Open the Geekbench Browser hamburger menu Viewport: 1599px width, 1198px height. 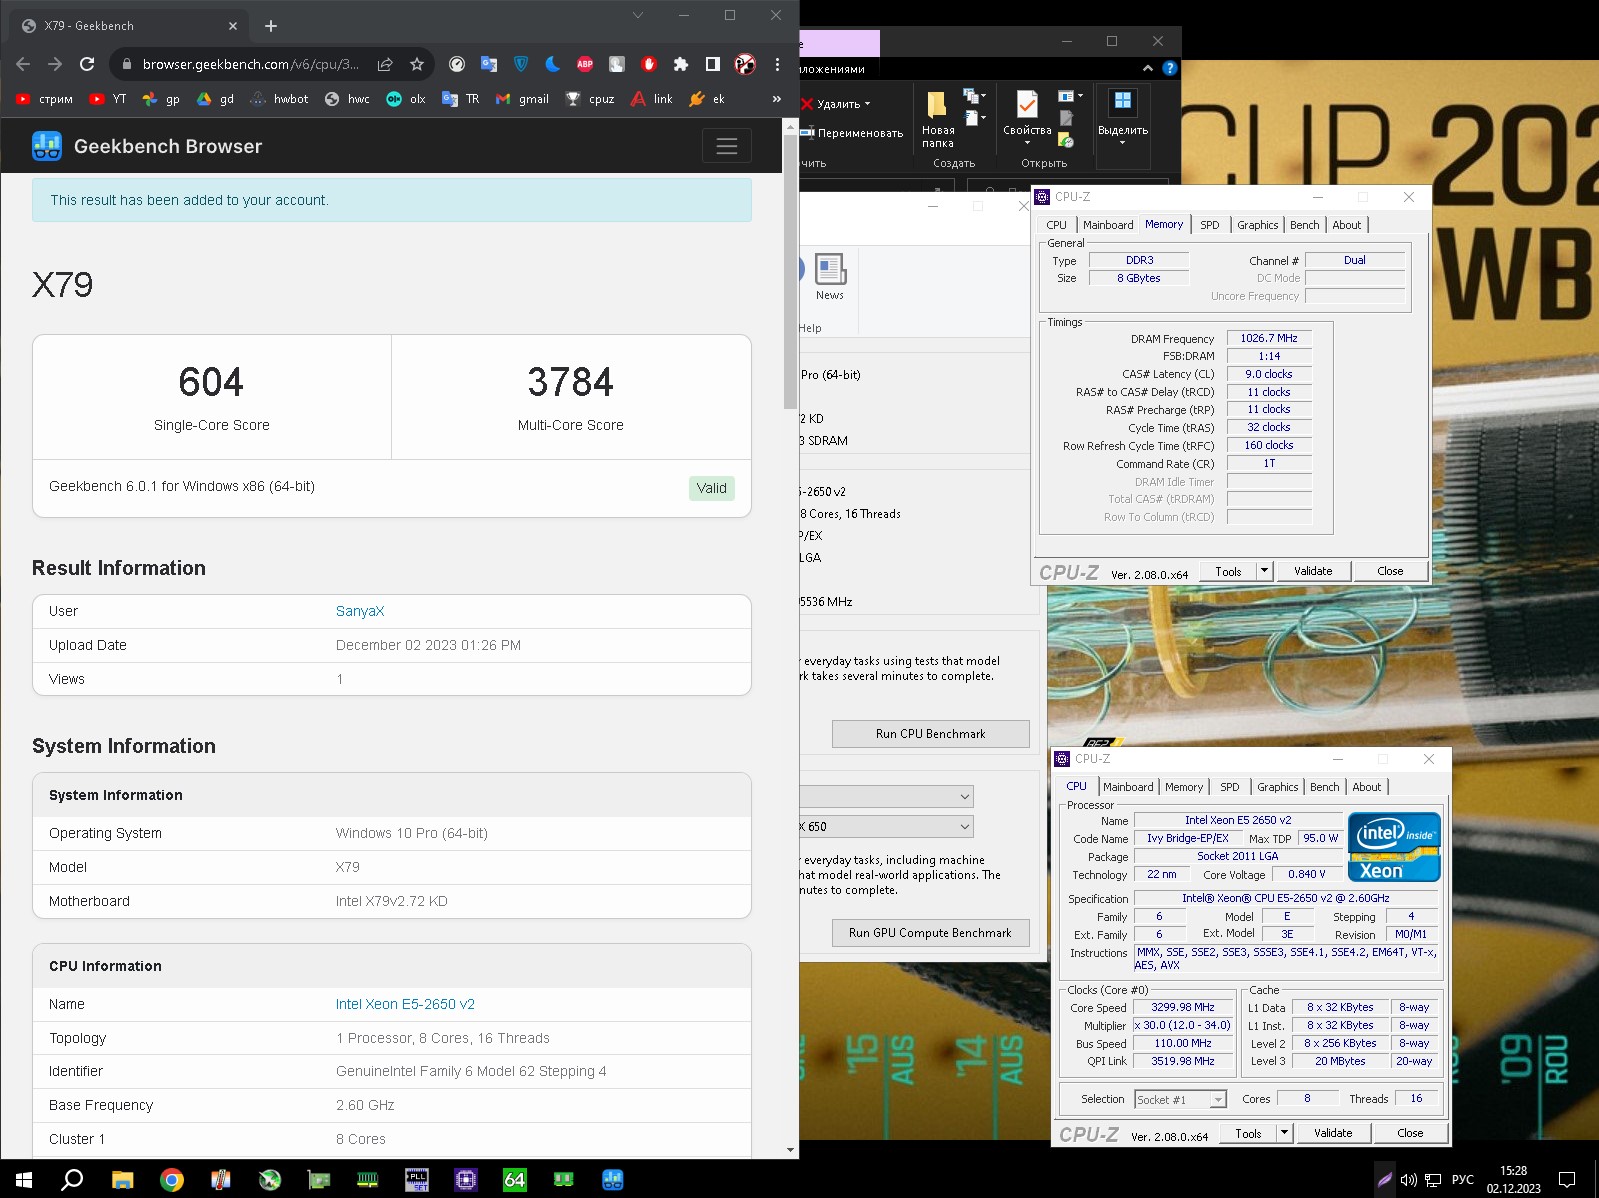(727, 146)
